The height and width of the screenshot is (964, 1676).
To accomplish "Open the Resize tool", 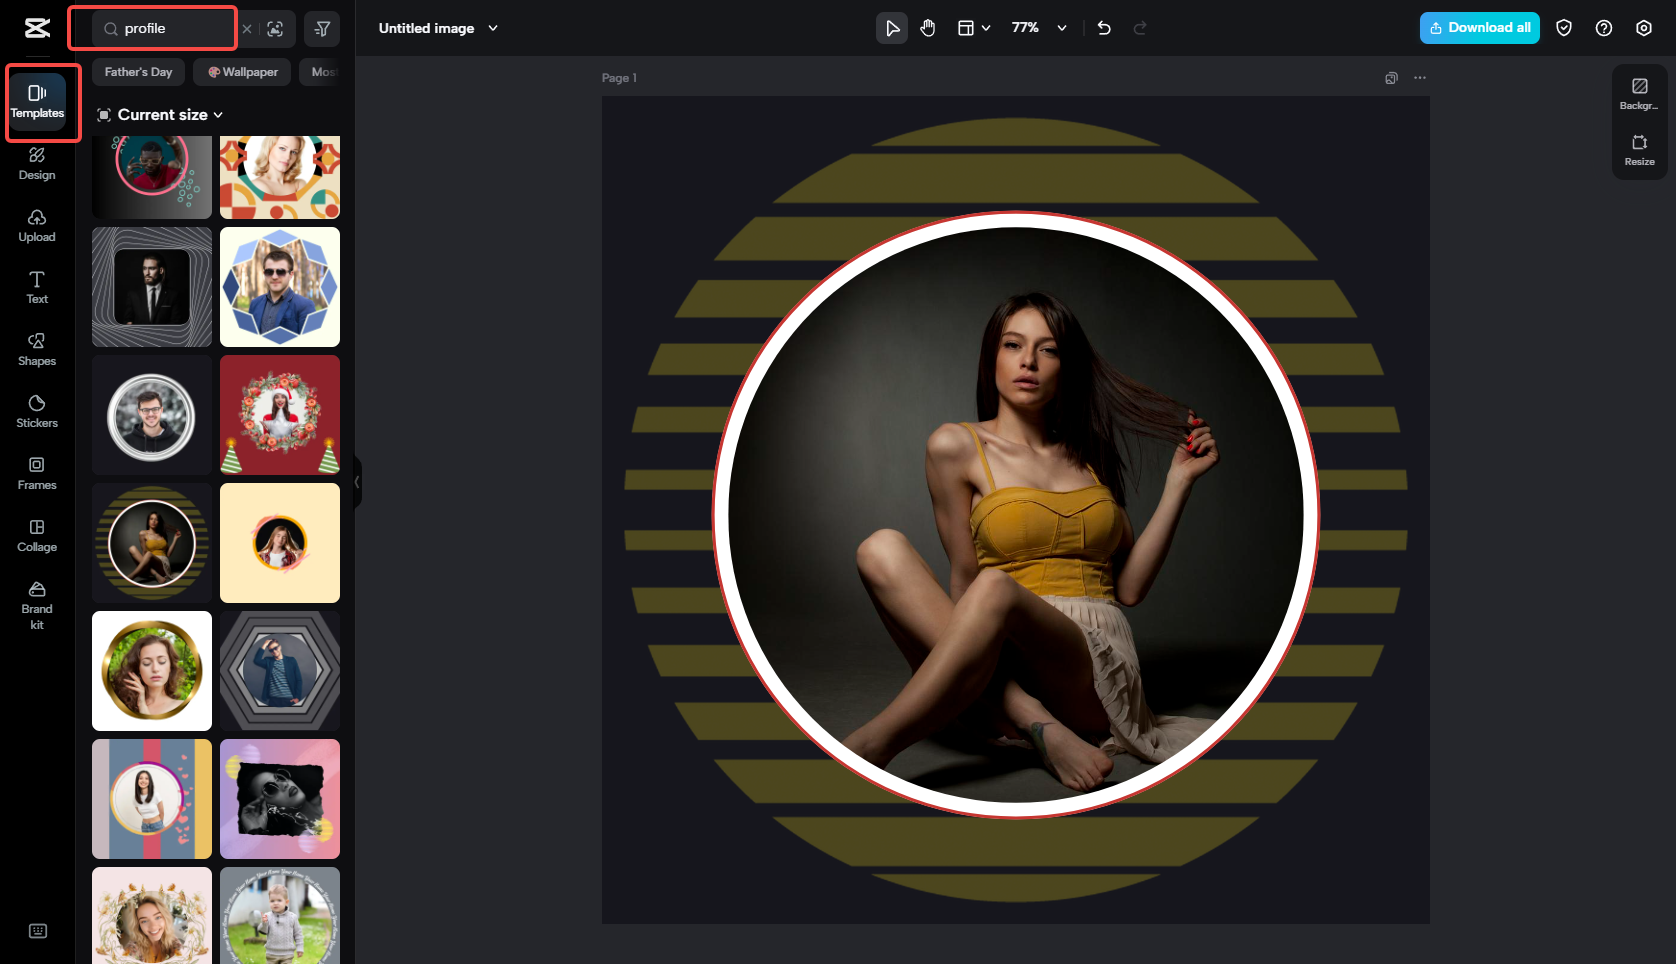I will pyautogui.click(x=1639, y=151).
